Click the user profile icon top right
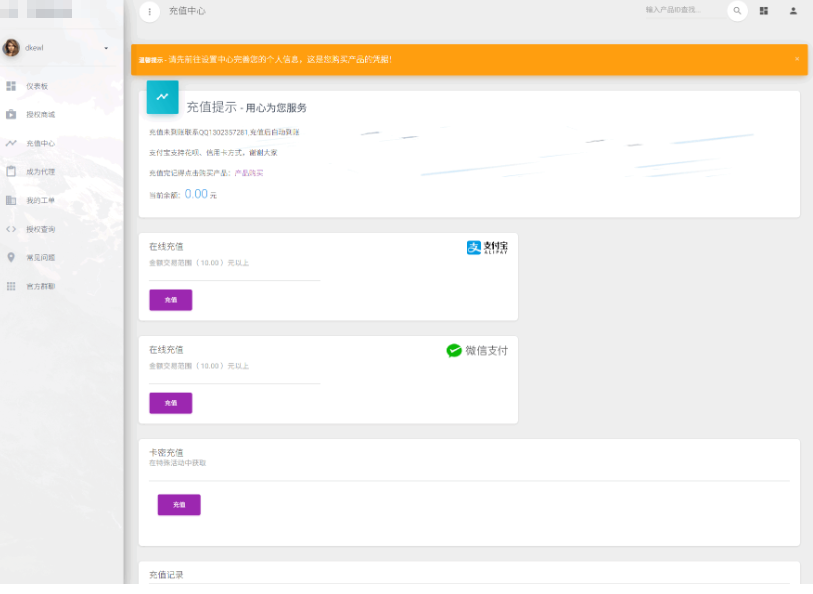The image size is (813, 594). pyautogui.click(x=795, y=11)
